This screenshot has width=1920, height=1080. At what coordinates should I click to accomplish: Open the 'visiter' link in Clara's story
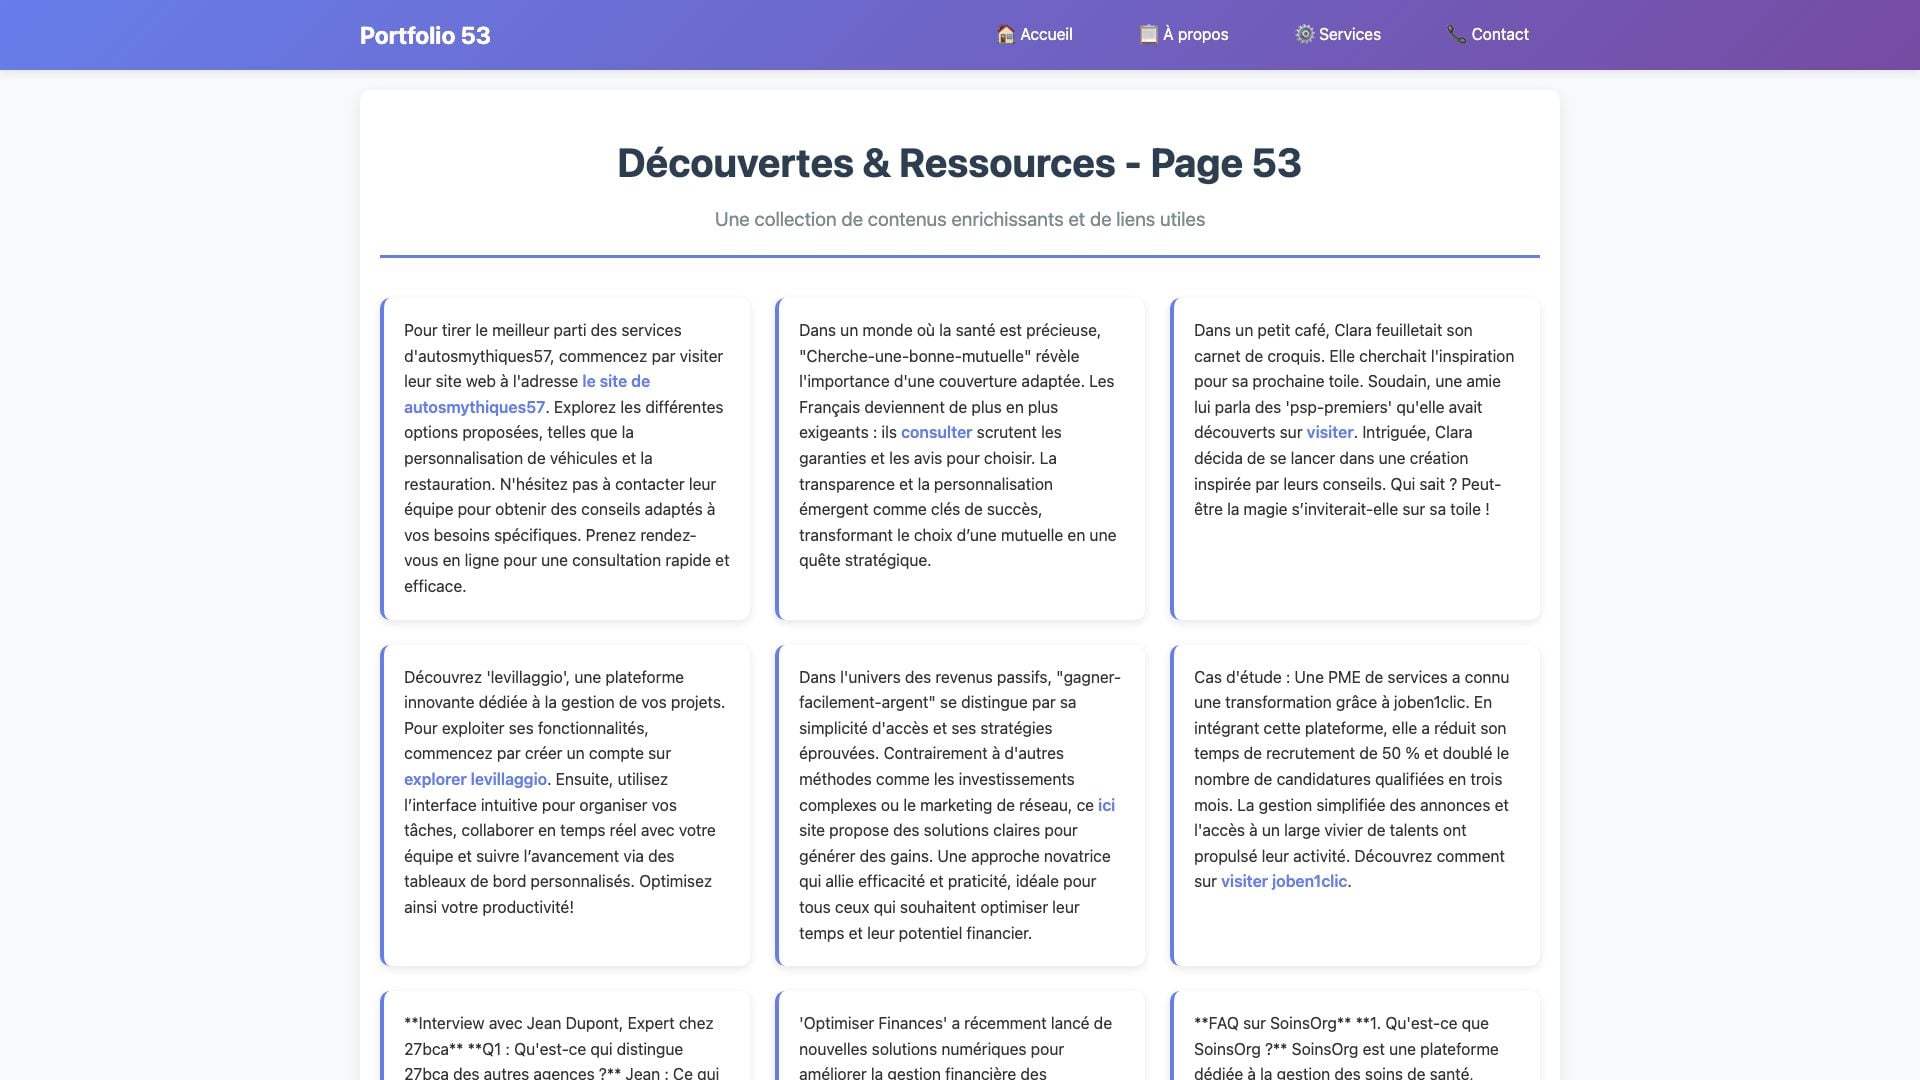pos(1329,433)
